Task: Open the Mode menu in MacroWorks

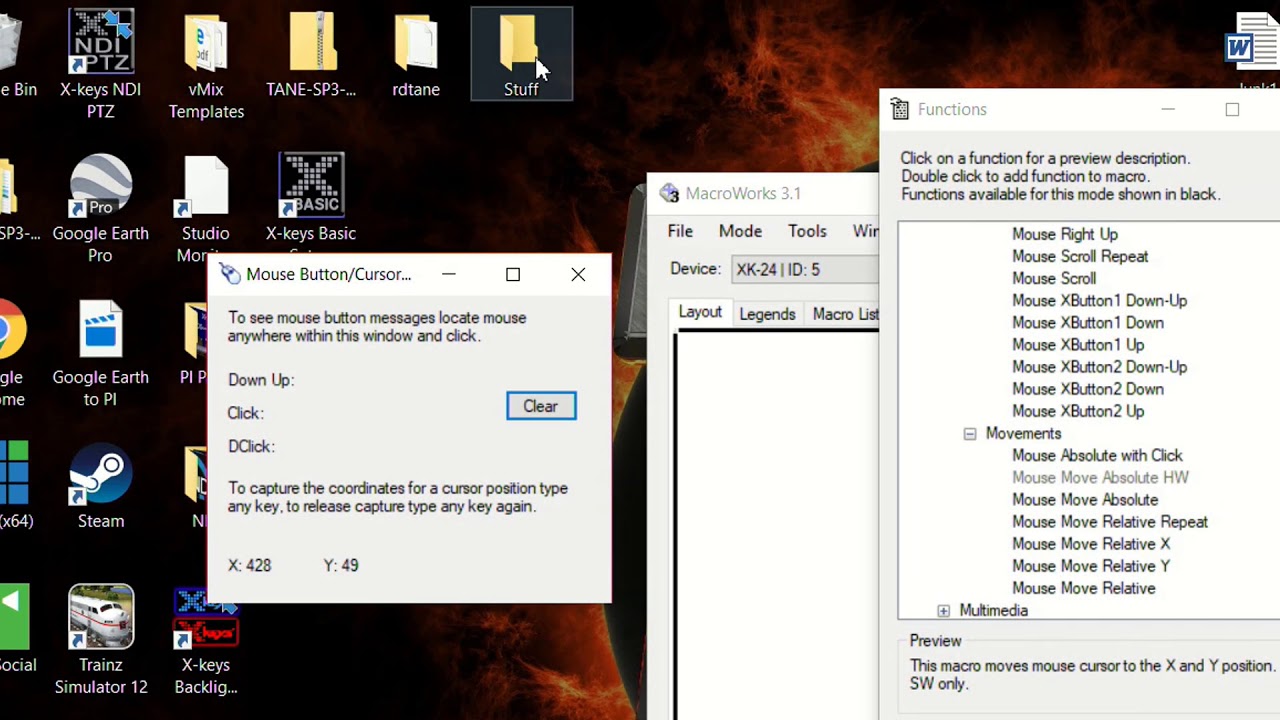Action: [740, 231]
